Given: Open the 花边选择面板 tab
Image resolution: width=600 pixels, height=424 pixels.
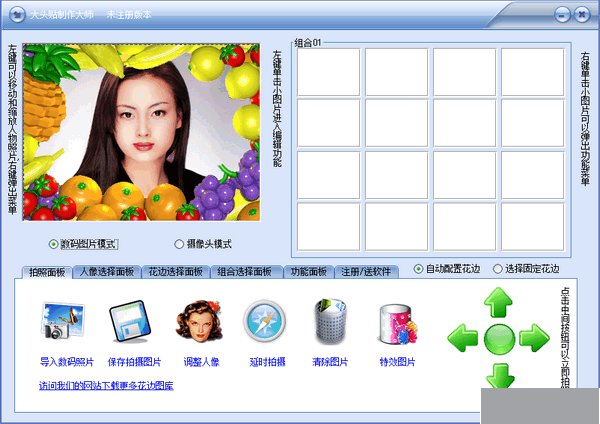Looking at the screenshot, I should 175,272.
